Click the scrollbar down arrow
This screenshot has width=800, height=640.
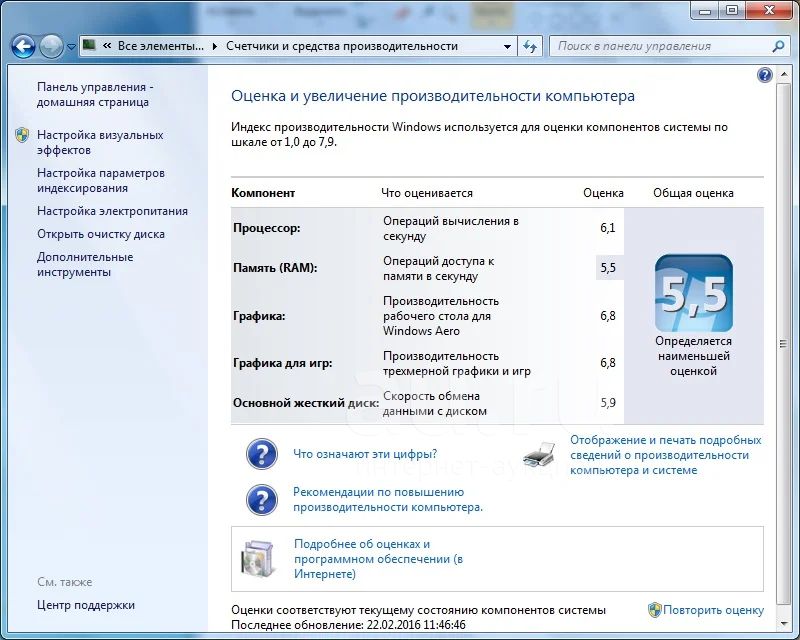click(x=783, y=624)
